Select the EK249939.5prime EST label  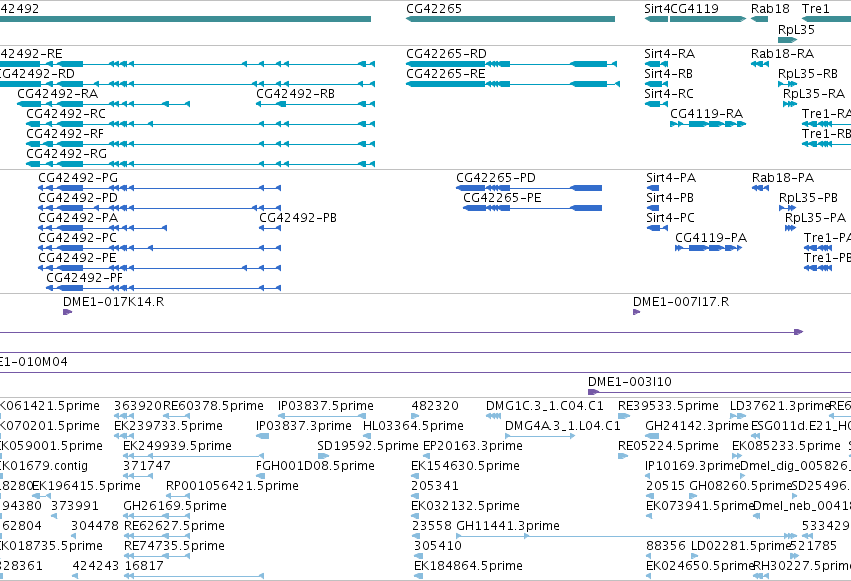177,446
